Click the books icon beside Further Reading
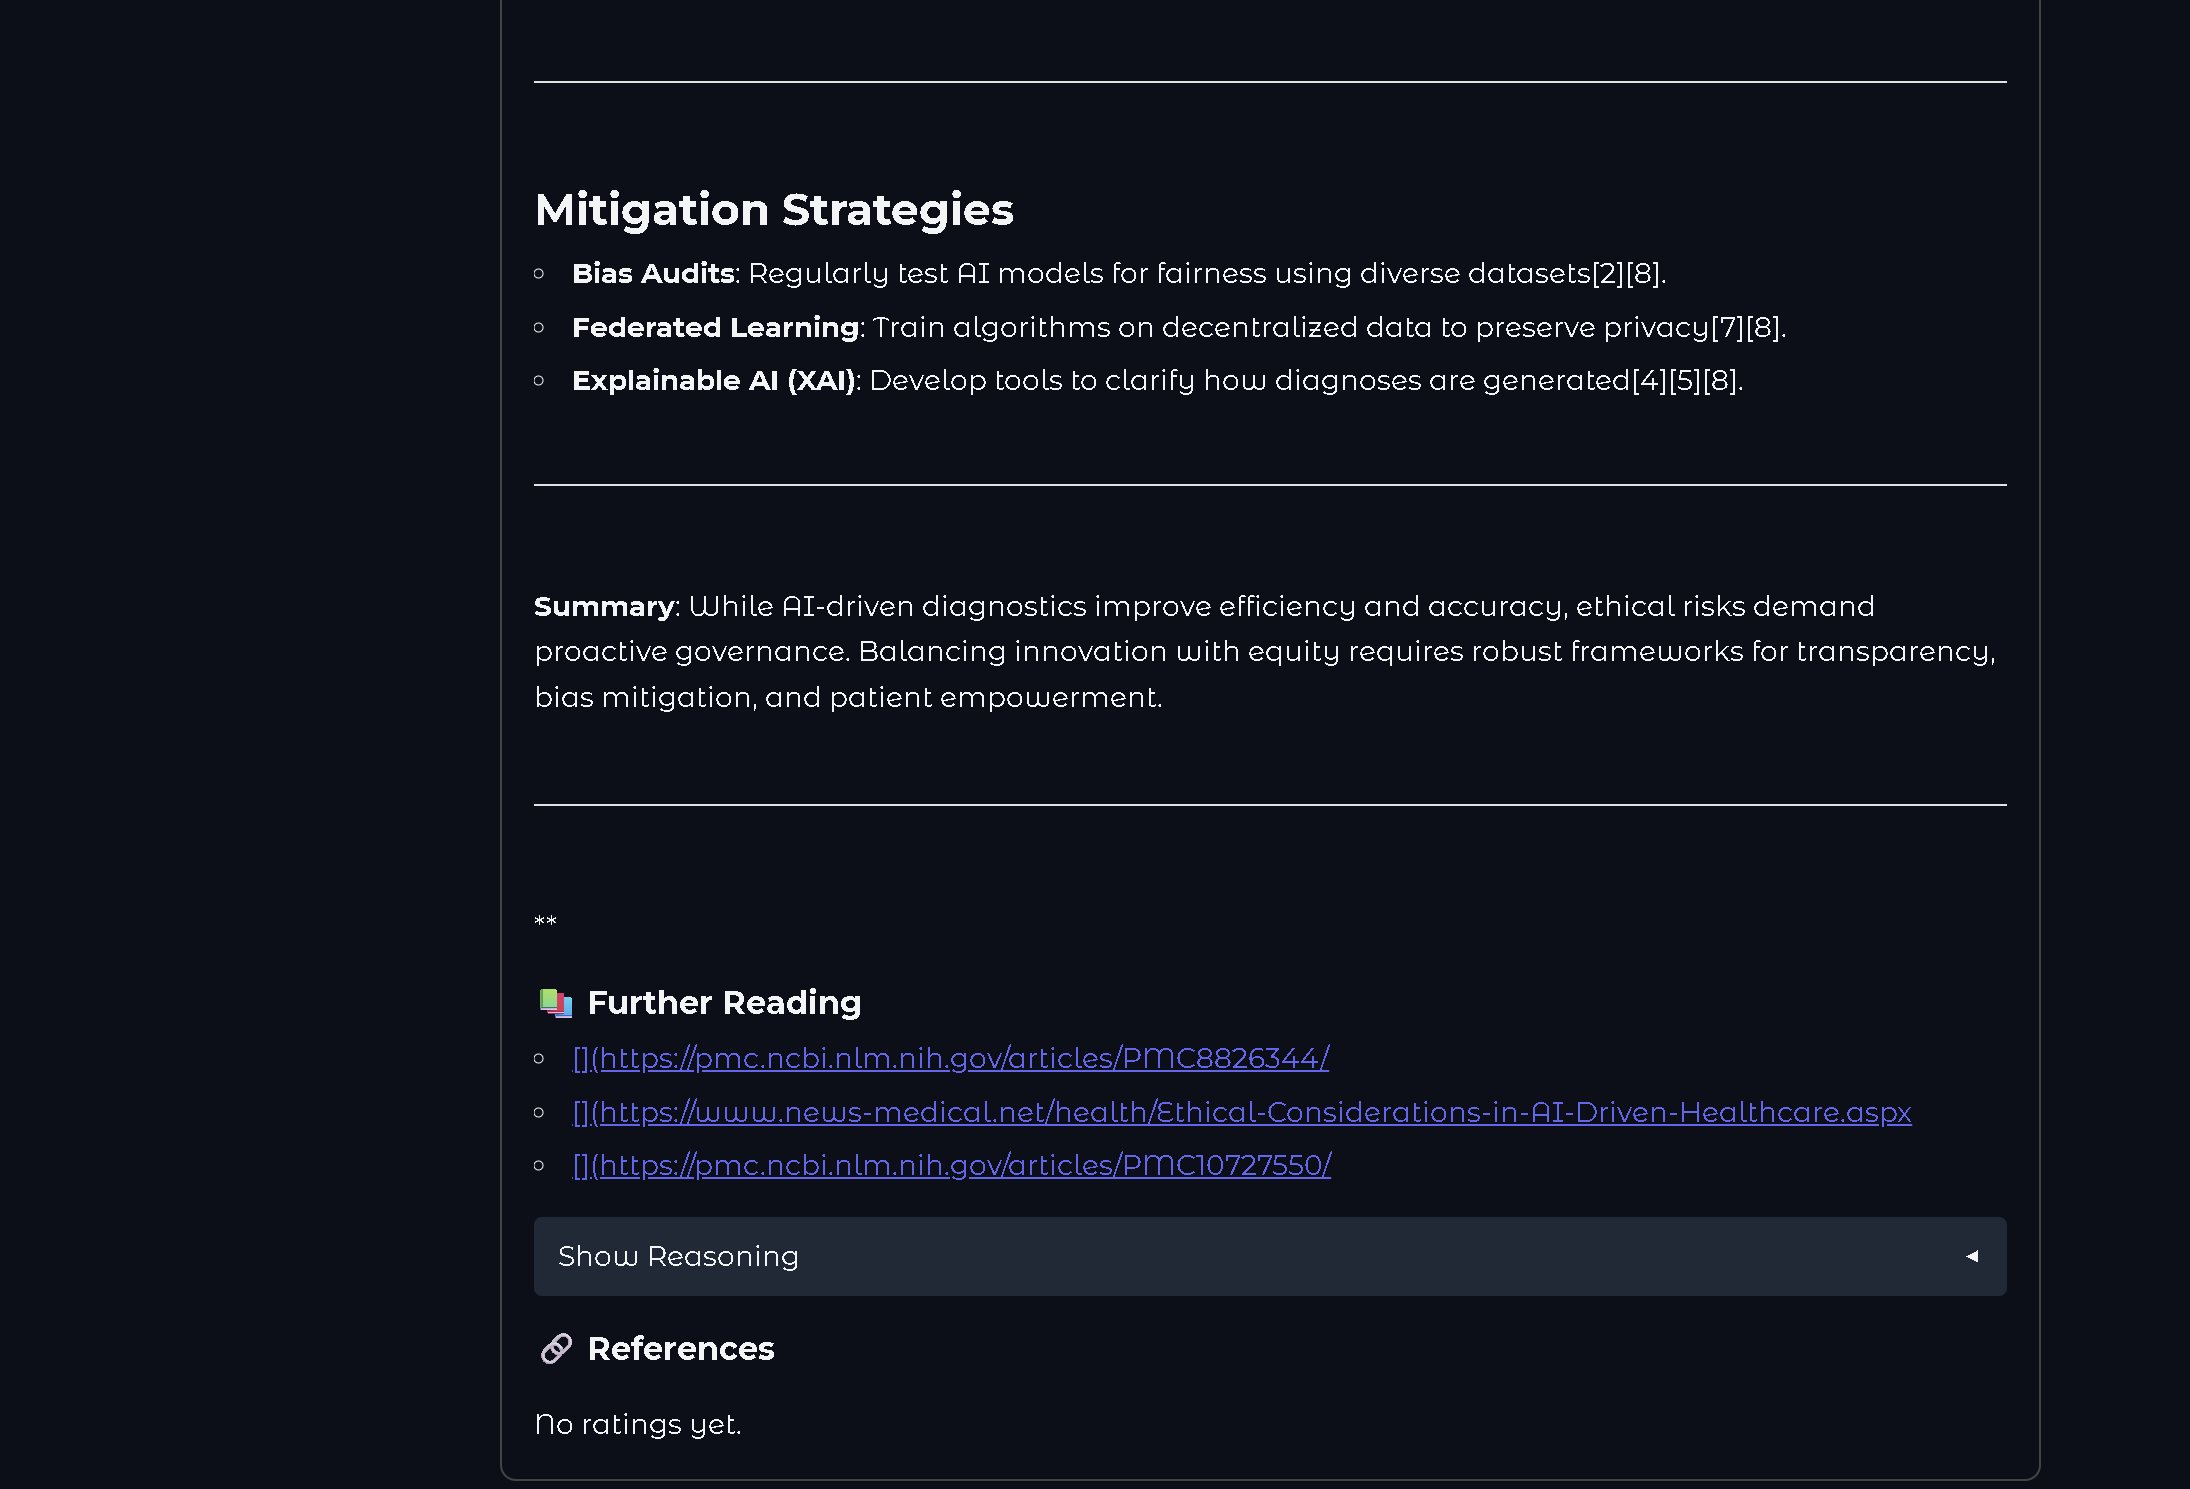This screenshot has height=1489, width=2190. click(x=556, y=1002)
